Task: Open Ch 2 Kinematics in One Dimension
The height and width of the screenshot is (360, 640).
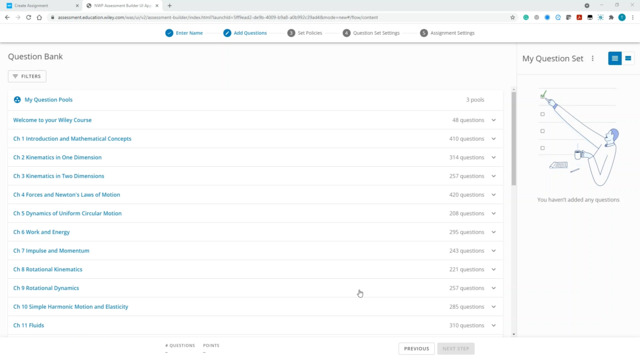Action: click(57, 158)
